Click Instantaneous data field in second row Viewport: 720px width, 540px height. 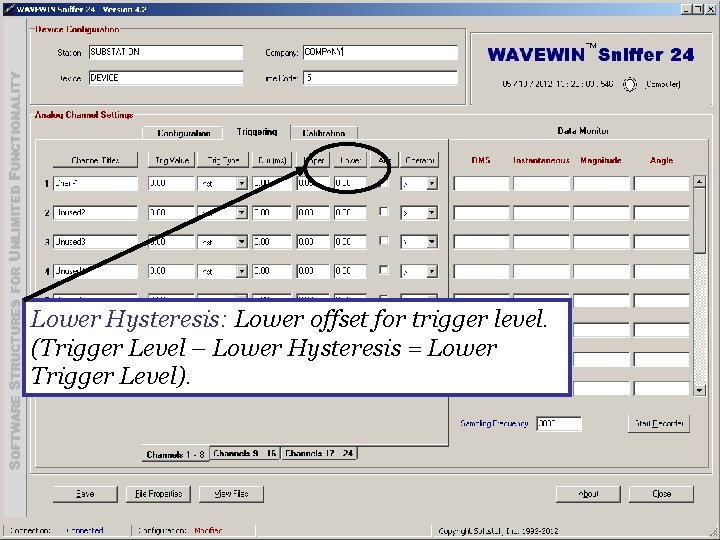click(x=541, y=213)
